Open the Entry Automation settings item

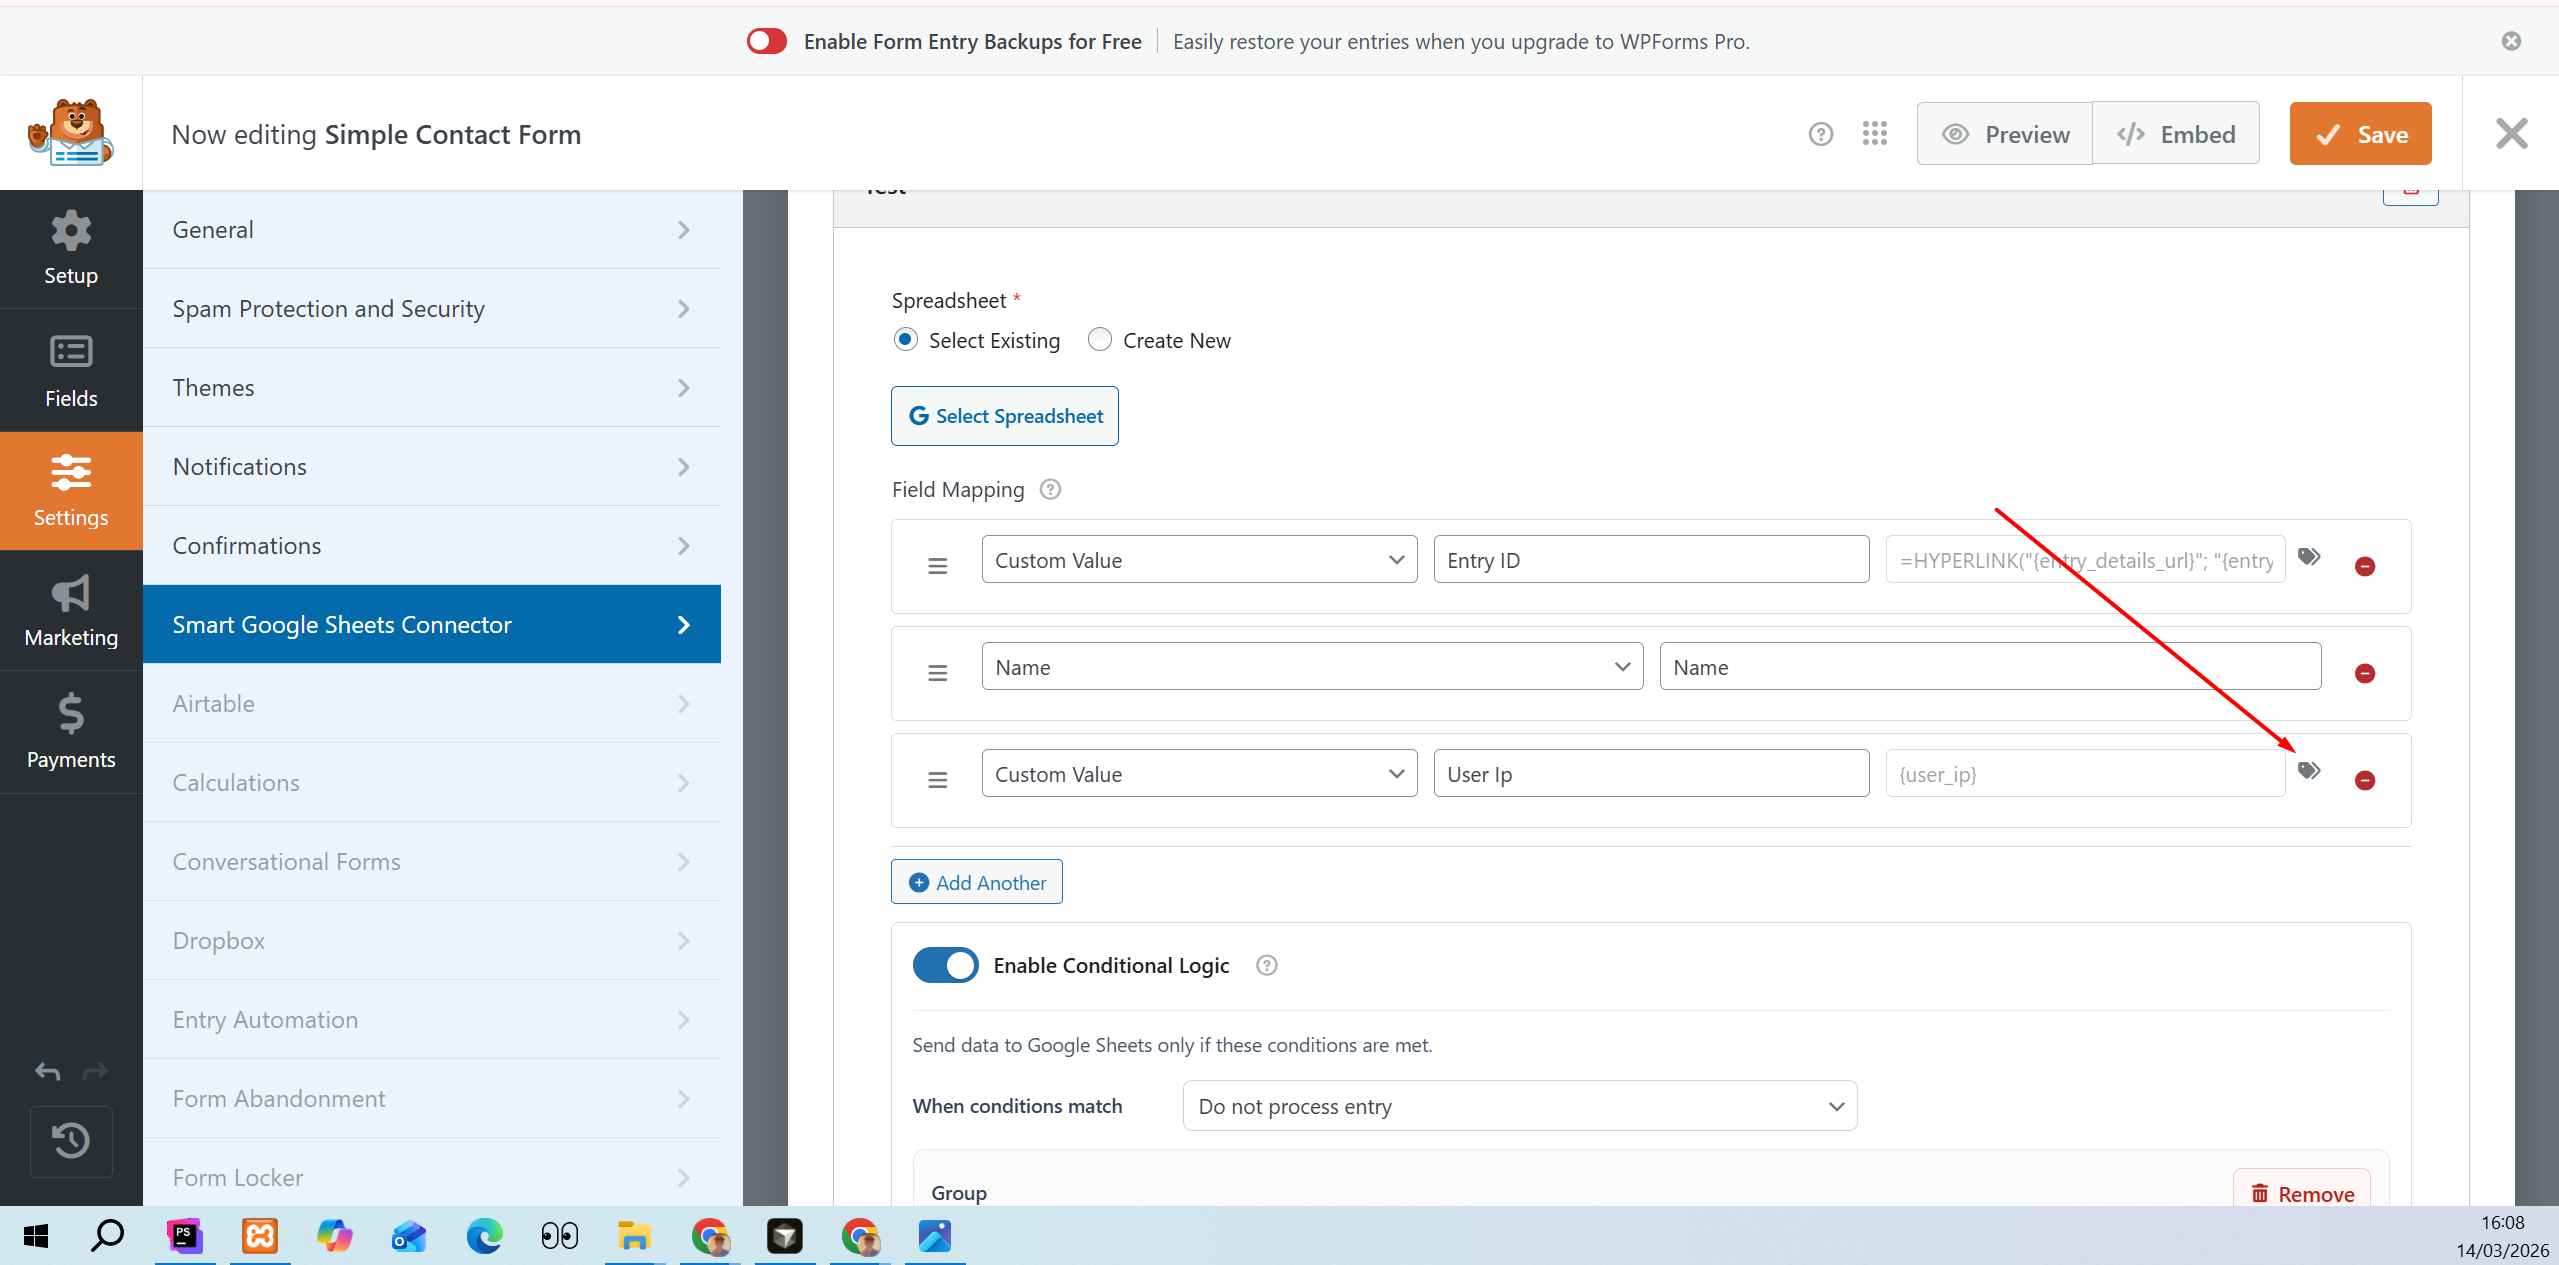432,1020
